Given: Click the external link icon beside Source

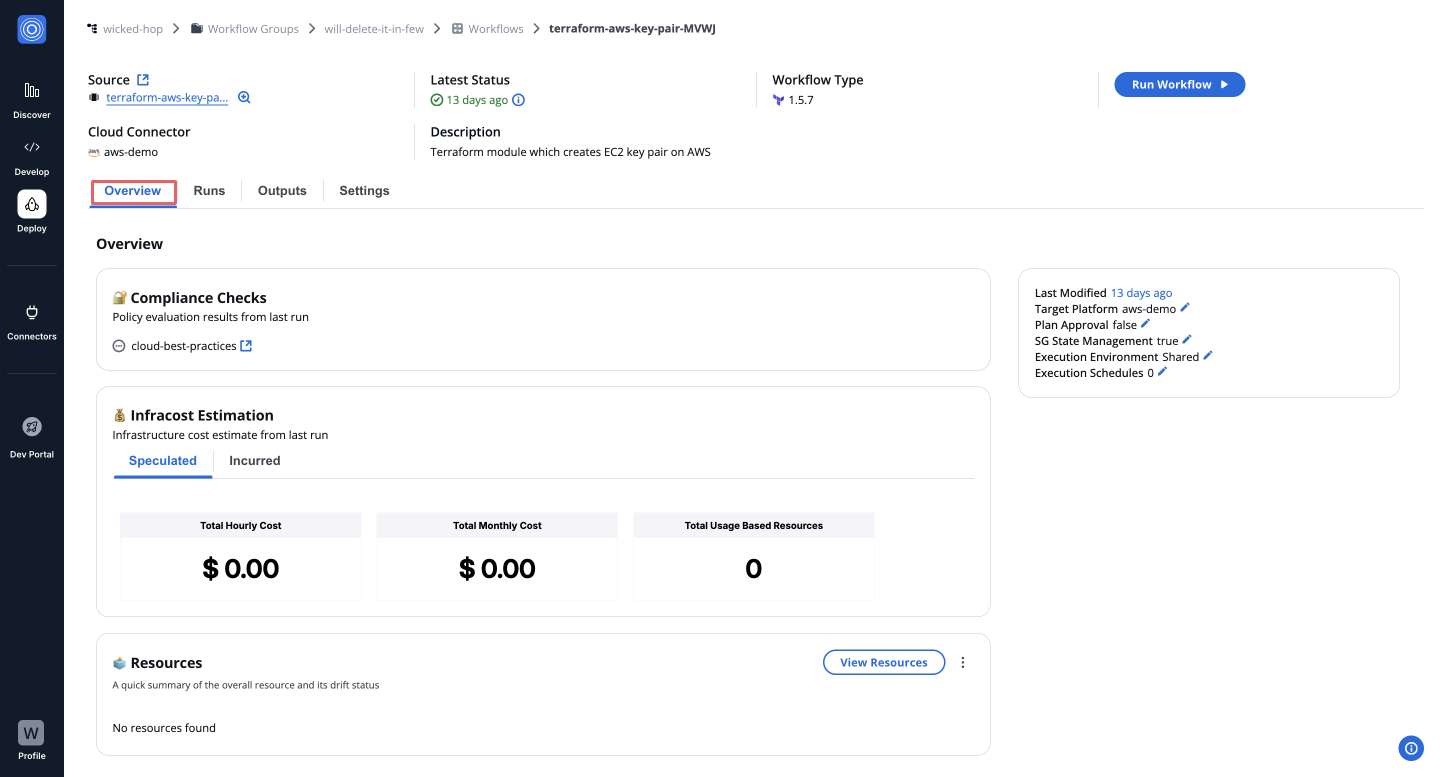Looking at the screenshot, I should click(x=143, y=80).
